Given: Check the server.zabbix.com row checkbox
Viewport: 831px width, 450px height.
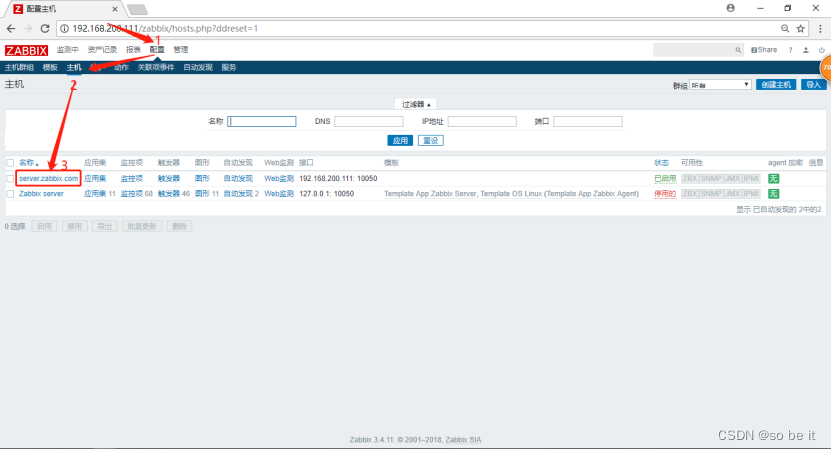Looking at the screenshot, I should pyautogui.click(x=10, y=179).
